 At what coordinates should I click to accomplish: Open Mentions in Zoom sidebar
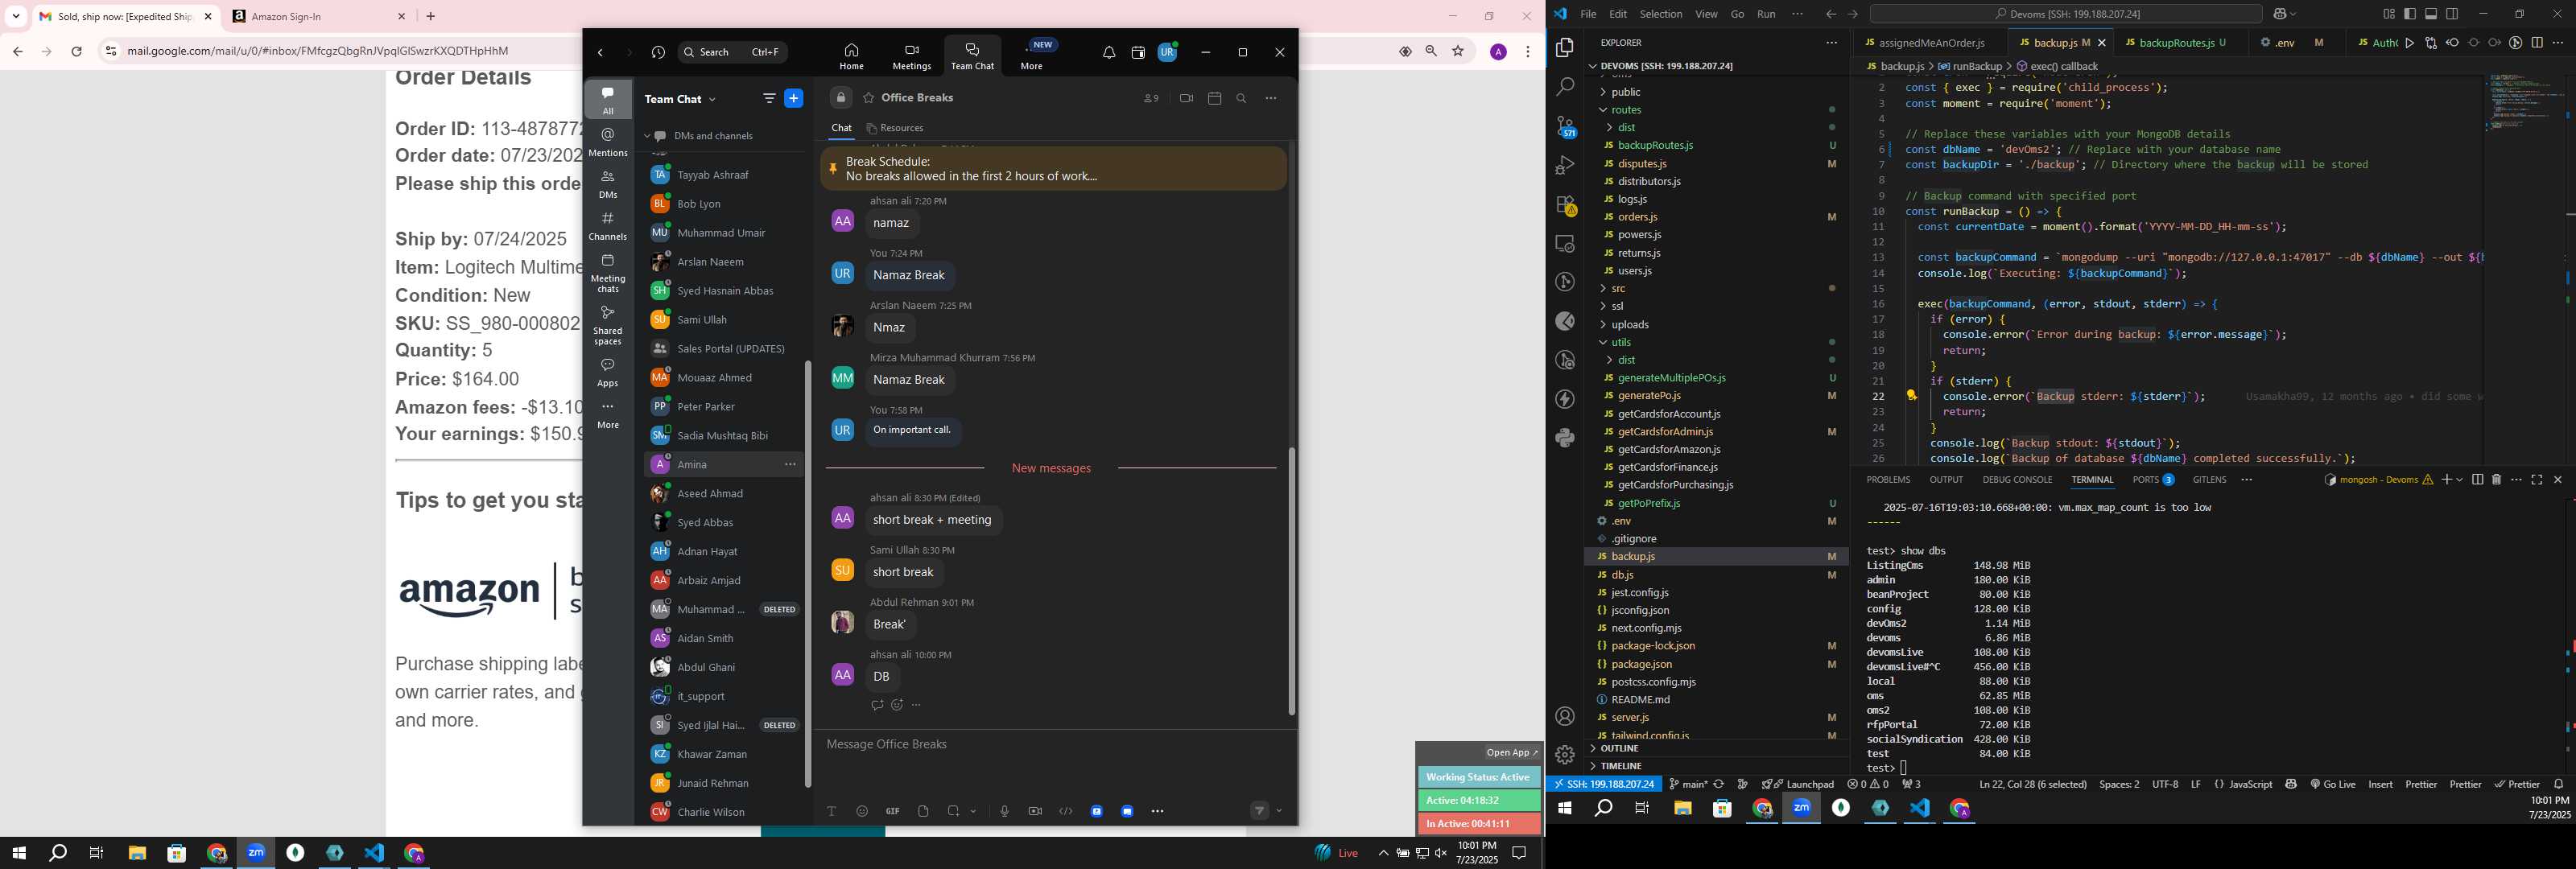click(x=608, y=142)
